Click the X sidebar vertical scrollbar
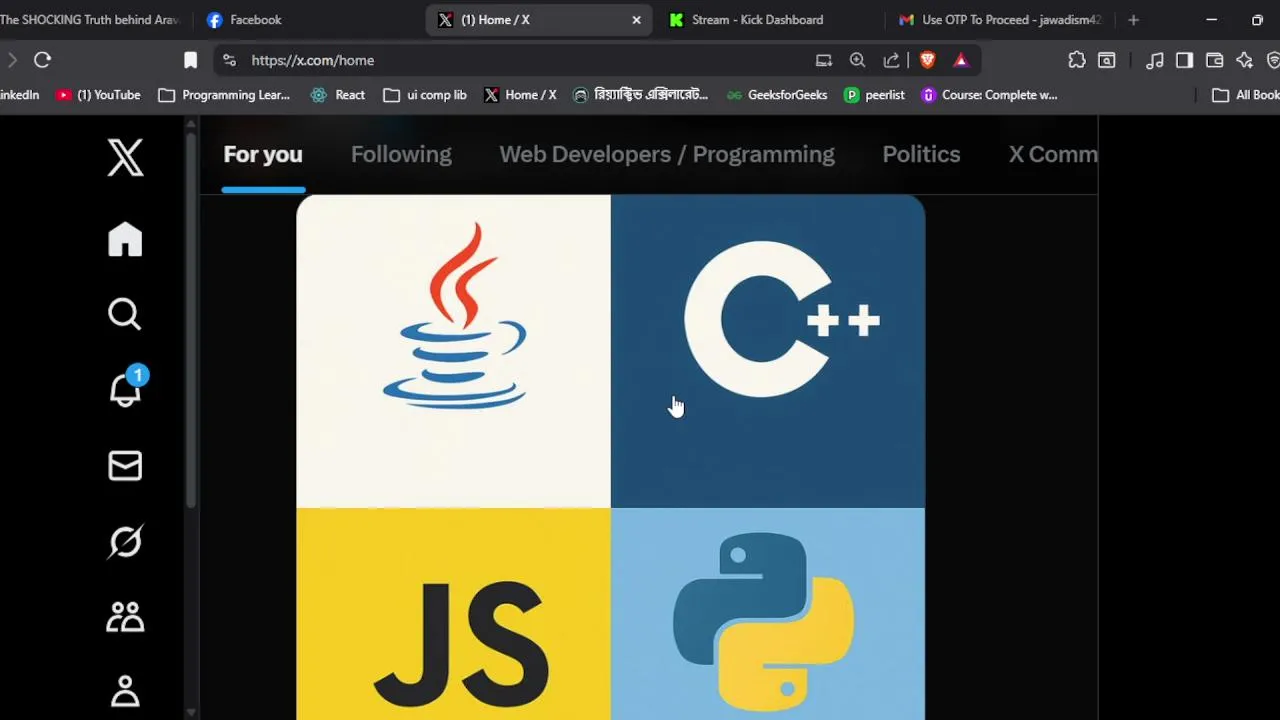The image size is (1280, 720). tap(191, 320)
